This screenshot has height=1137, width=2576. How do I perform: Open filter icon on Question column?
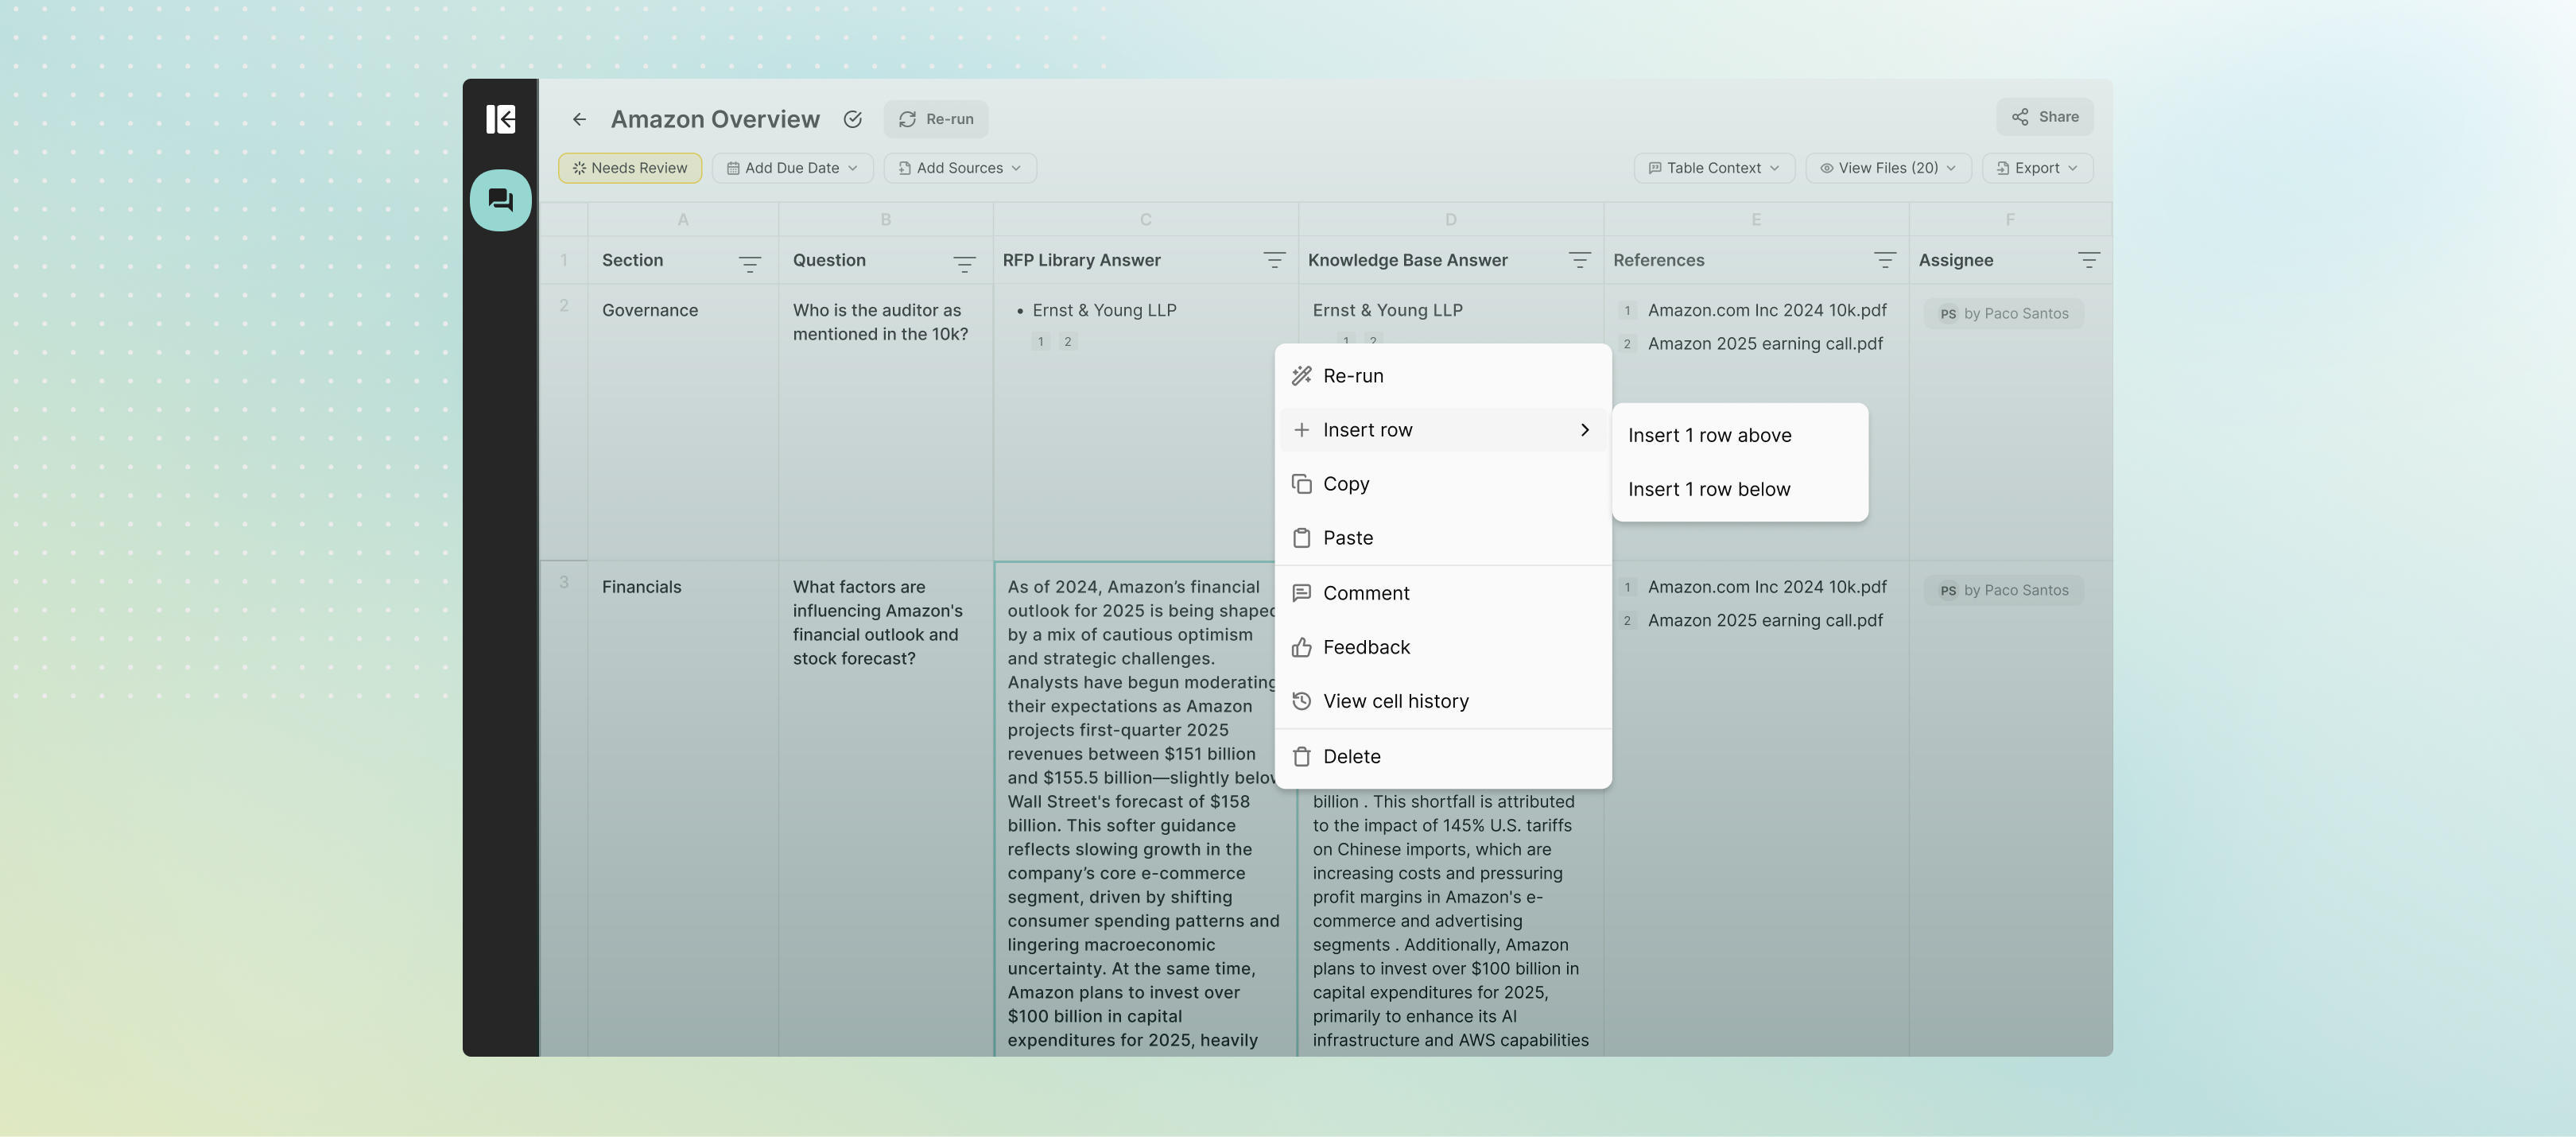[x=963, y=263]
